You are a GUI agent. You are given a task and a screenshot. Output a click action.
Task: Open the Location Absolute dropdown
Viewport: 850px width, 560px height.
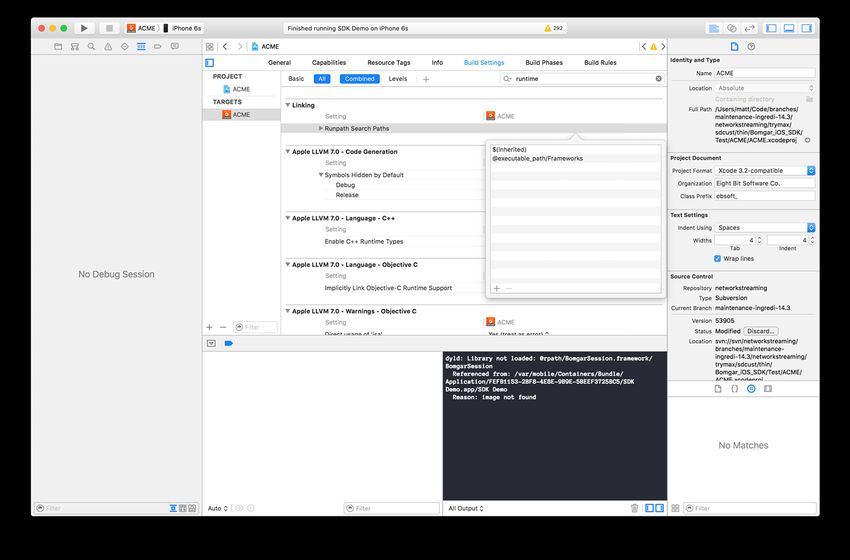[765, 88]
